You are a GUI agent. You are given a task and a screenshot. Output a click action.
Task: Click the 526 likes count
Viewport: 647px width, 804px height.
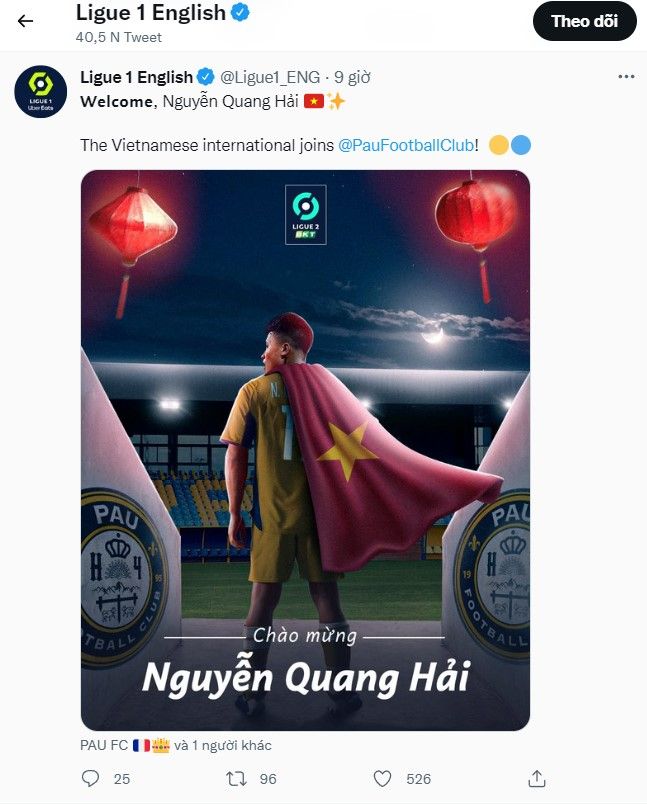(x=418, y=779)
